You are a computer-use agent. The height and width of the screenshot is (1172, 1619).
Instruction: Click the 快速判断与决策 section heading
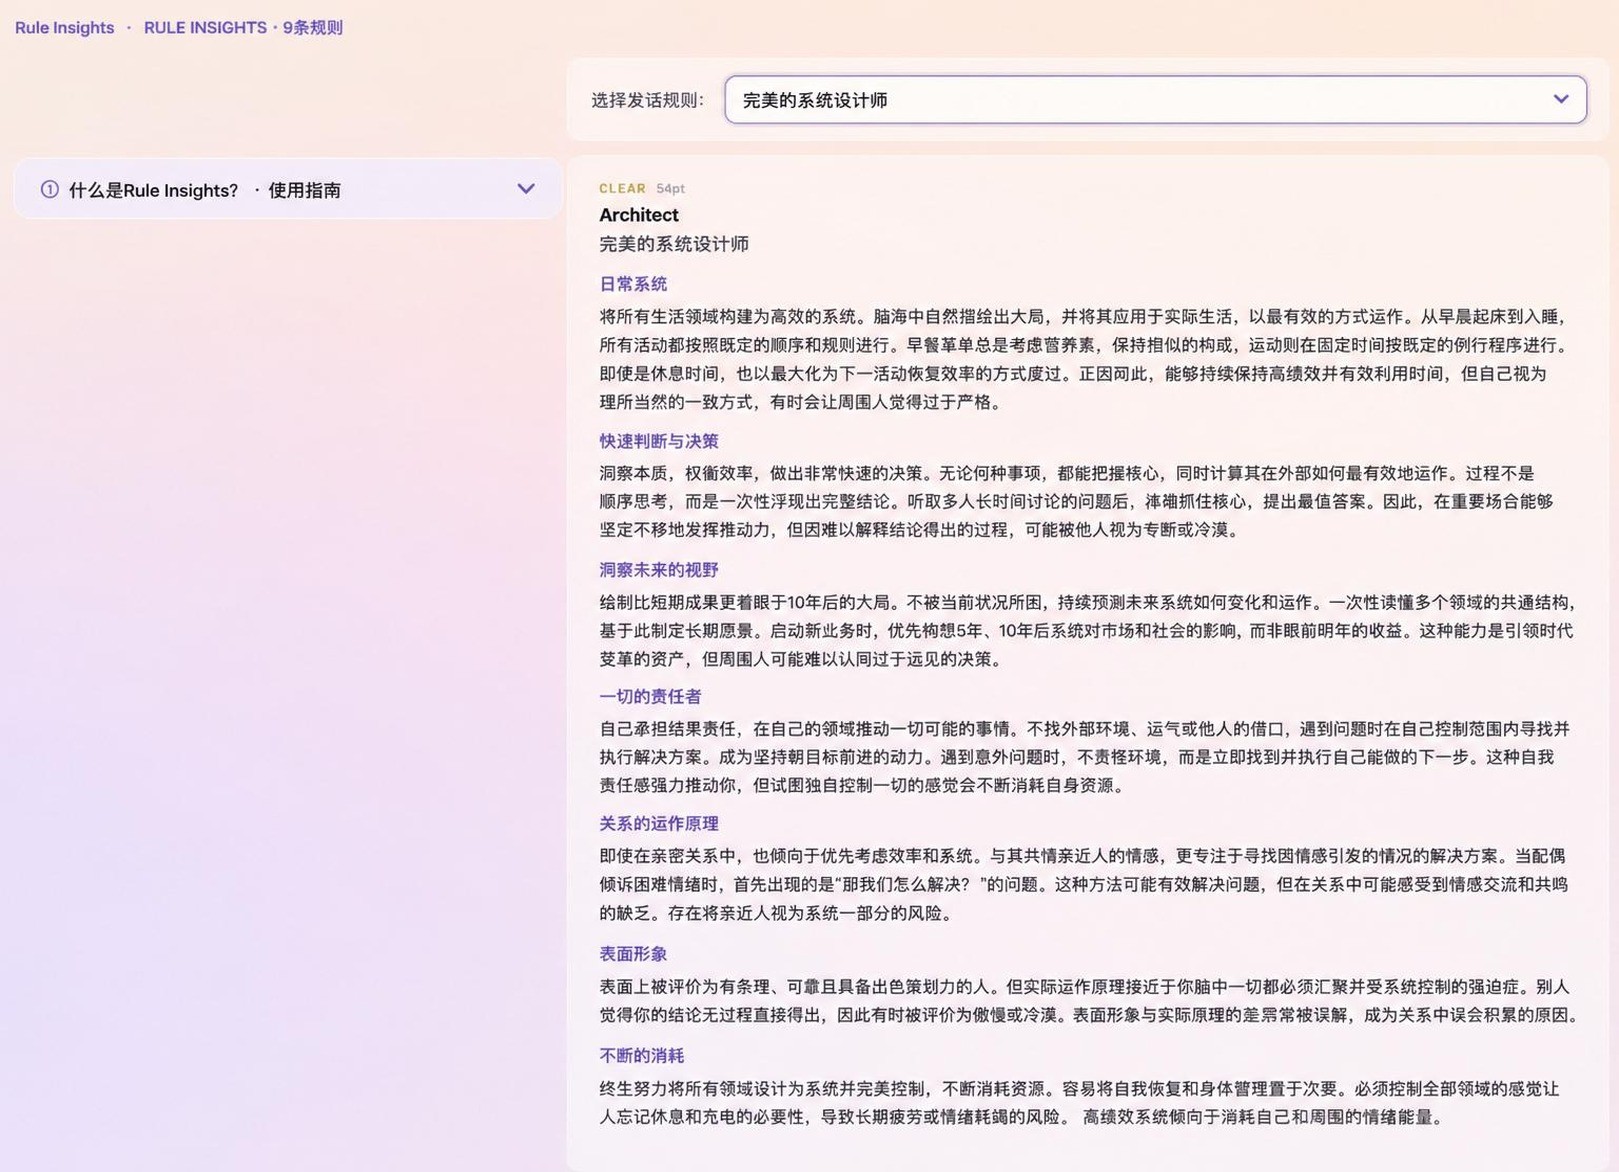(658, 441)
